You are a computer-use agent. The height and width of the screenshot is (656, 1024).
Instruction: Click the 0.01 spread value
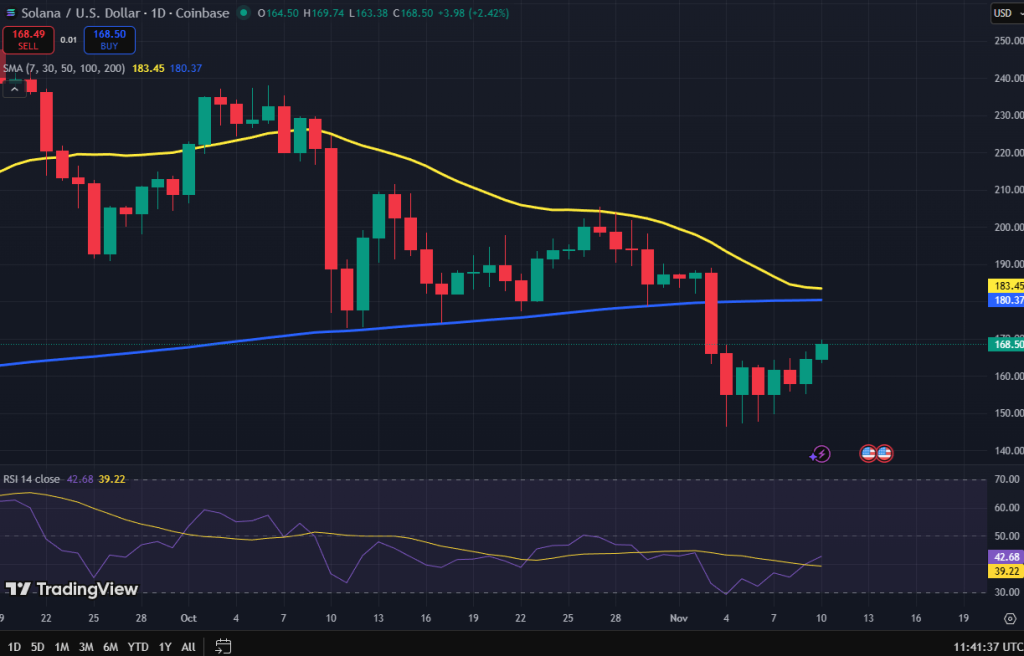pos(69,40)
